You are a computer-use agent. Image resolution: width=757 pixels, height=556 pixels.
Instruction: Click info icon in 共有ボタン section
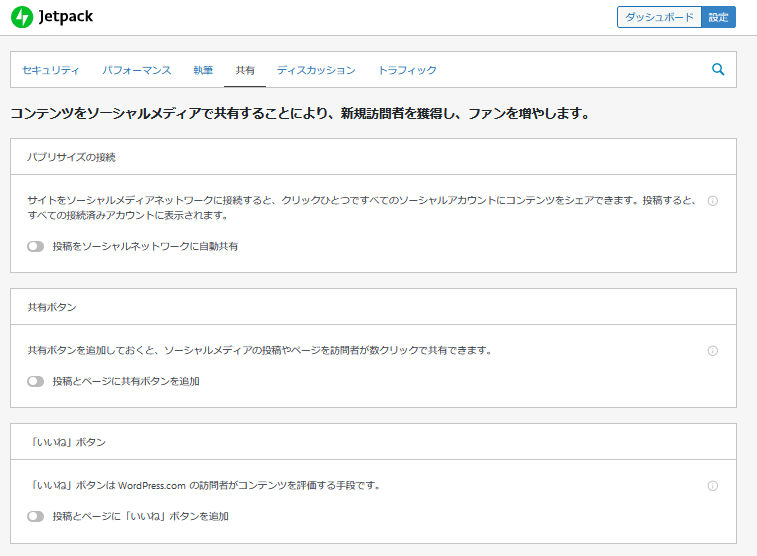pyautogui.click(x=712, y=351)
